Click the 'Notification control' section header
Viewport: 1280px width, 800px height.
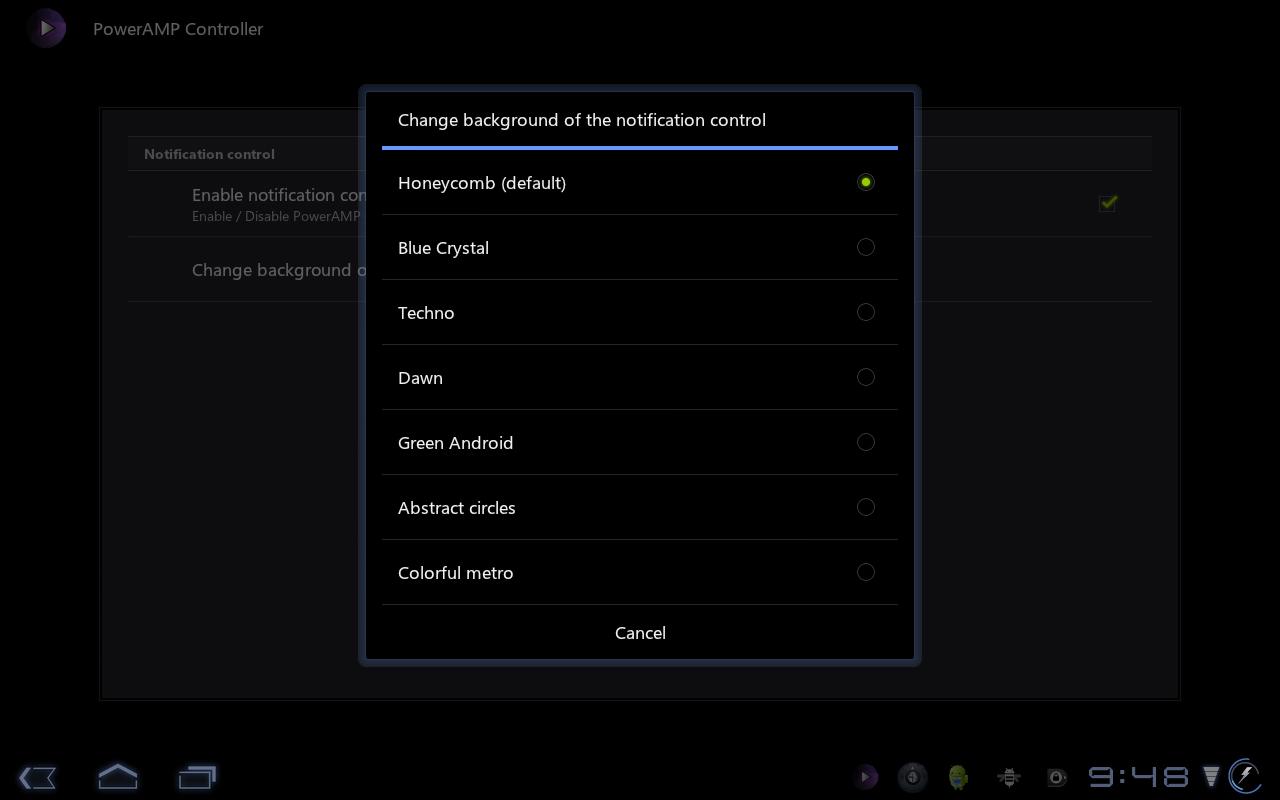tap(209, 154)
